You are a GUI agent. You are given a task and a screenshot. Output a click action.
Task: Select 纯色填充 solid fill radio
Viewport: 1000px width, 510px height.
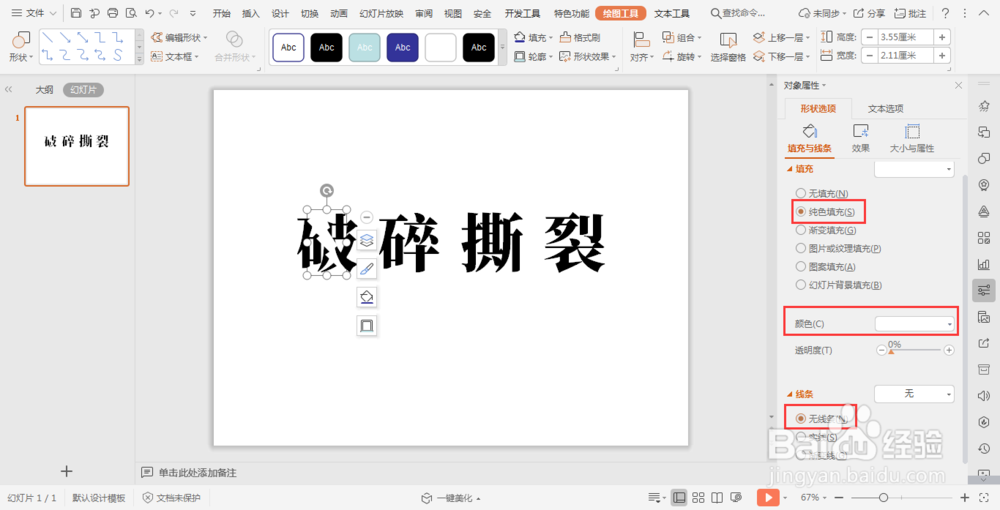click(x=800, y=212)
